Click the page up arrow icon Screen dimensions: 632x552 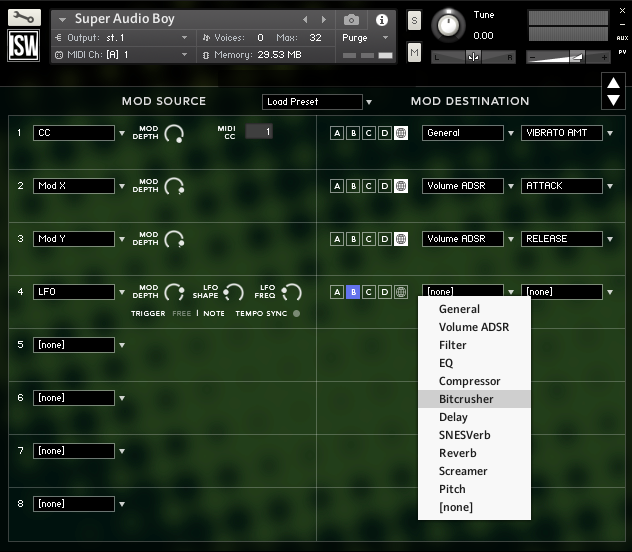point(612,83)
